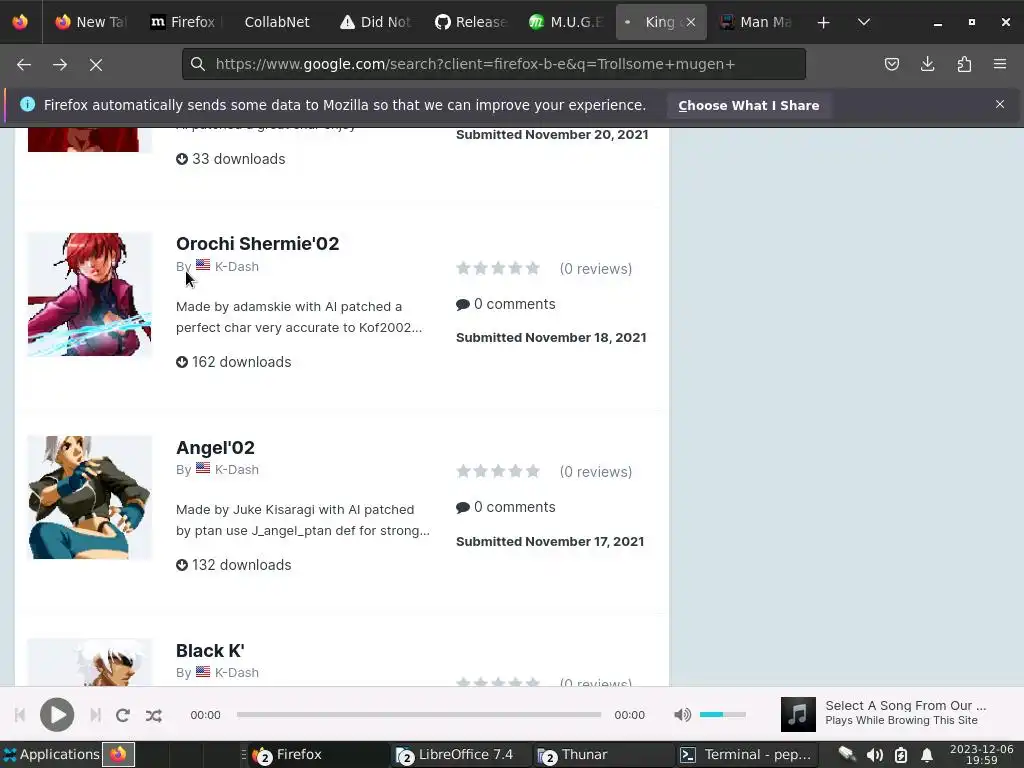Click the Firefox launcher icon beside Applications
The width and height of the screenshot is (1024, 768).
(x=118, y=754)
